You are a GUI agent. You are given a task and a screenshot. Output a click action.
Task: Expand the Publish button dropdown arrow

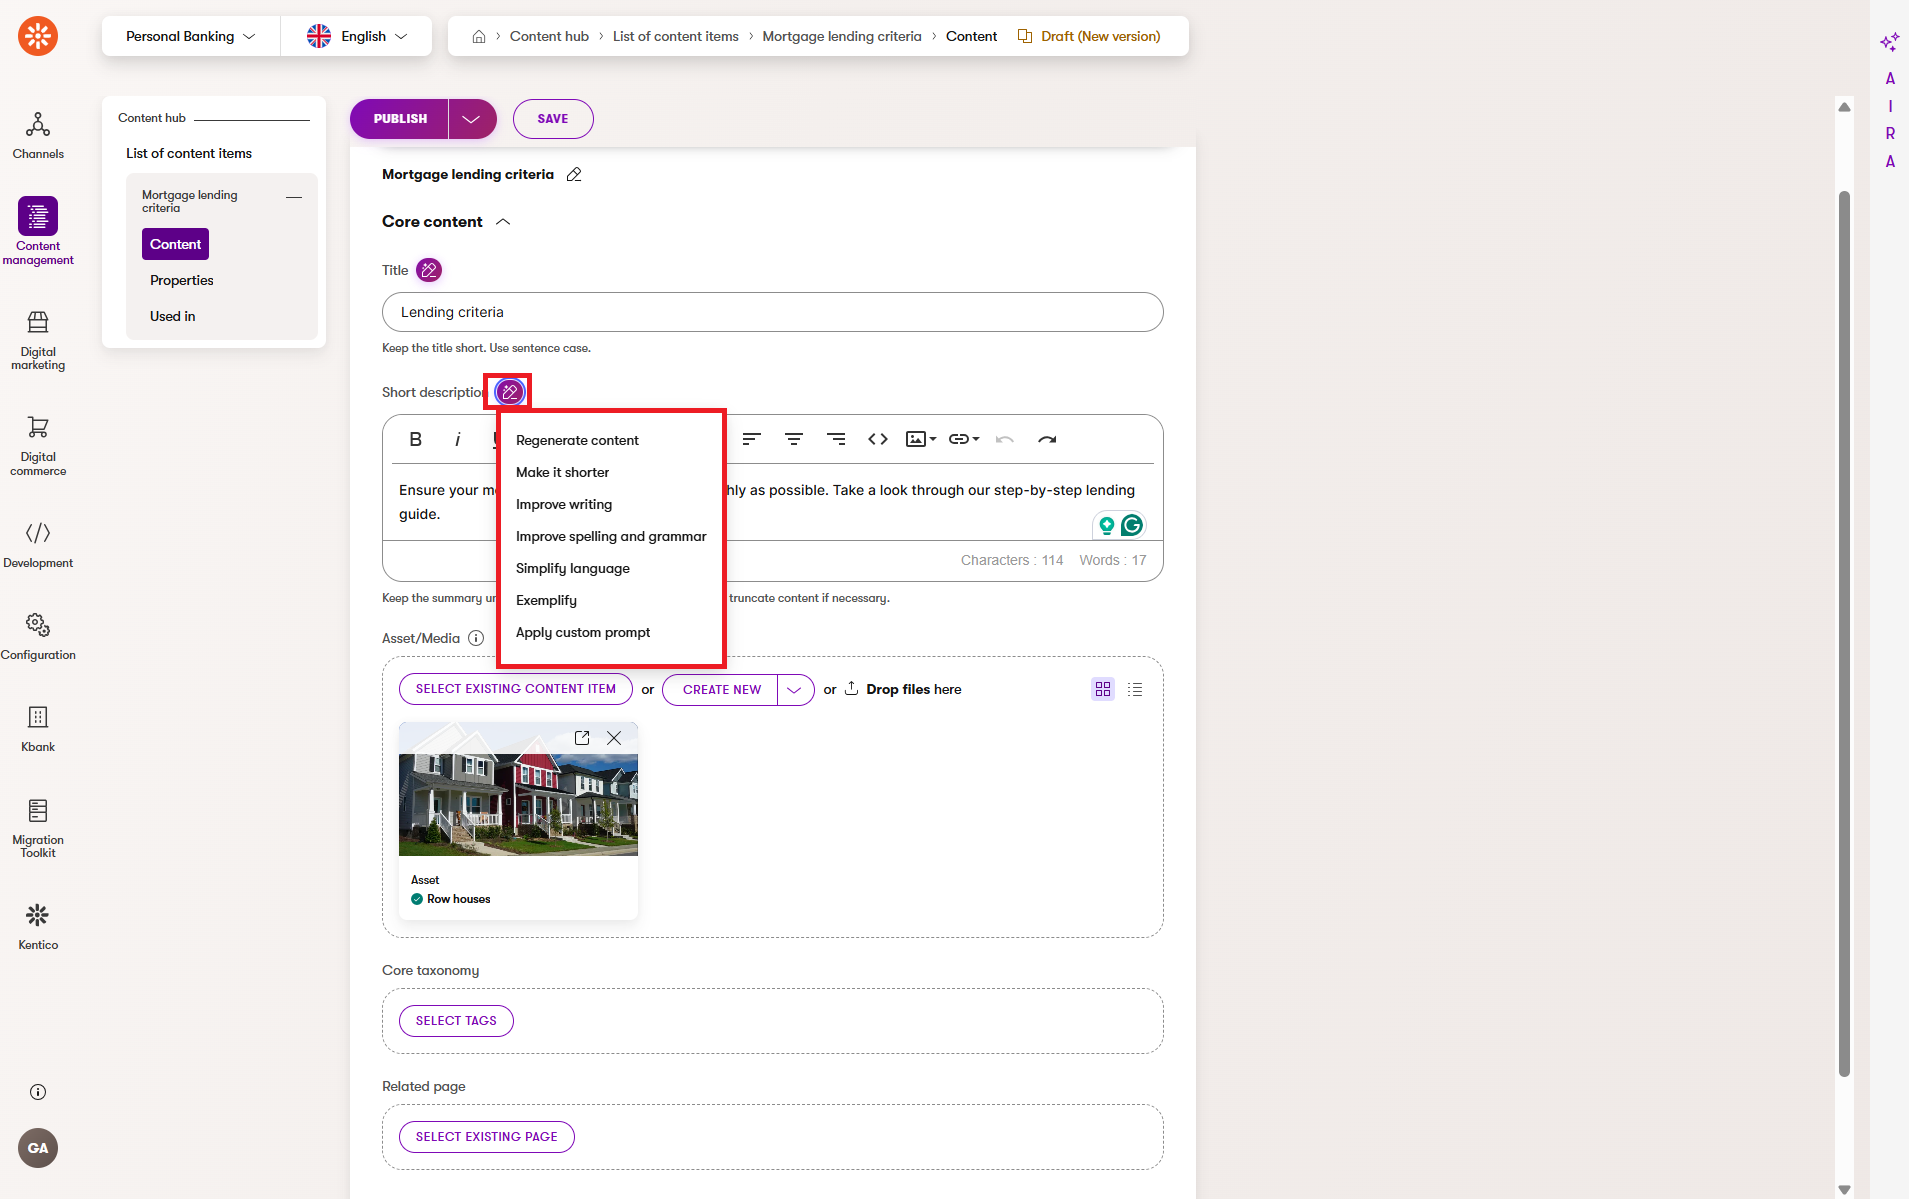point(471,119)
